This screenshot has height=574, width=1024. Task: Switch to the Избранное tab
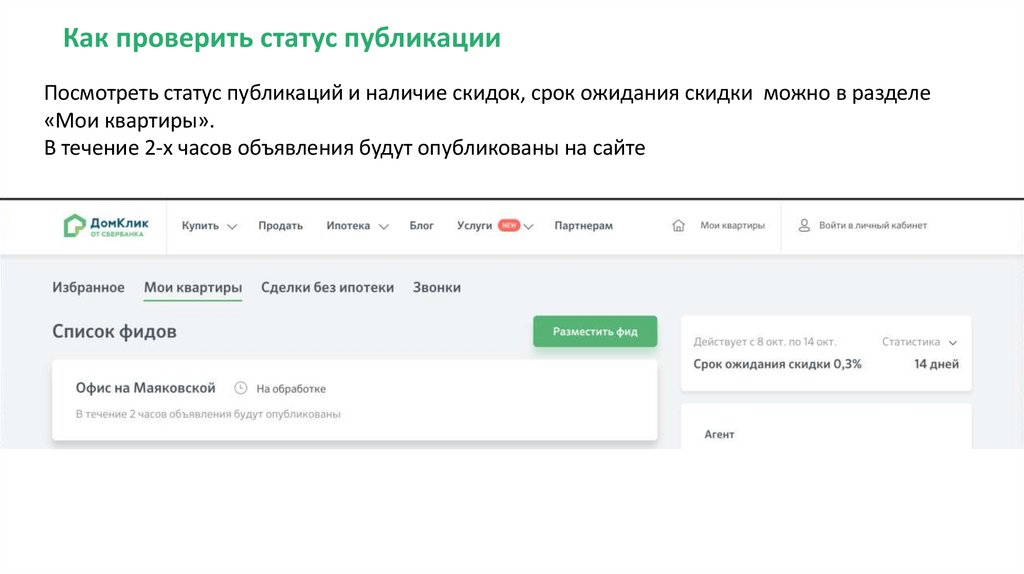(88, 288)
